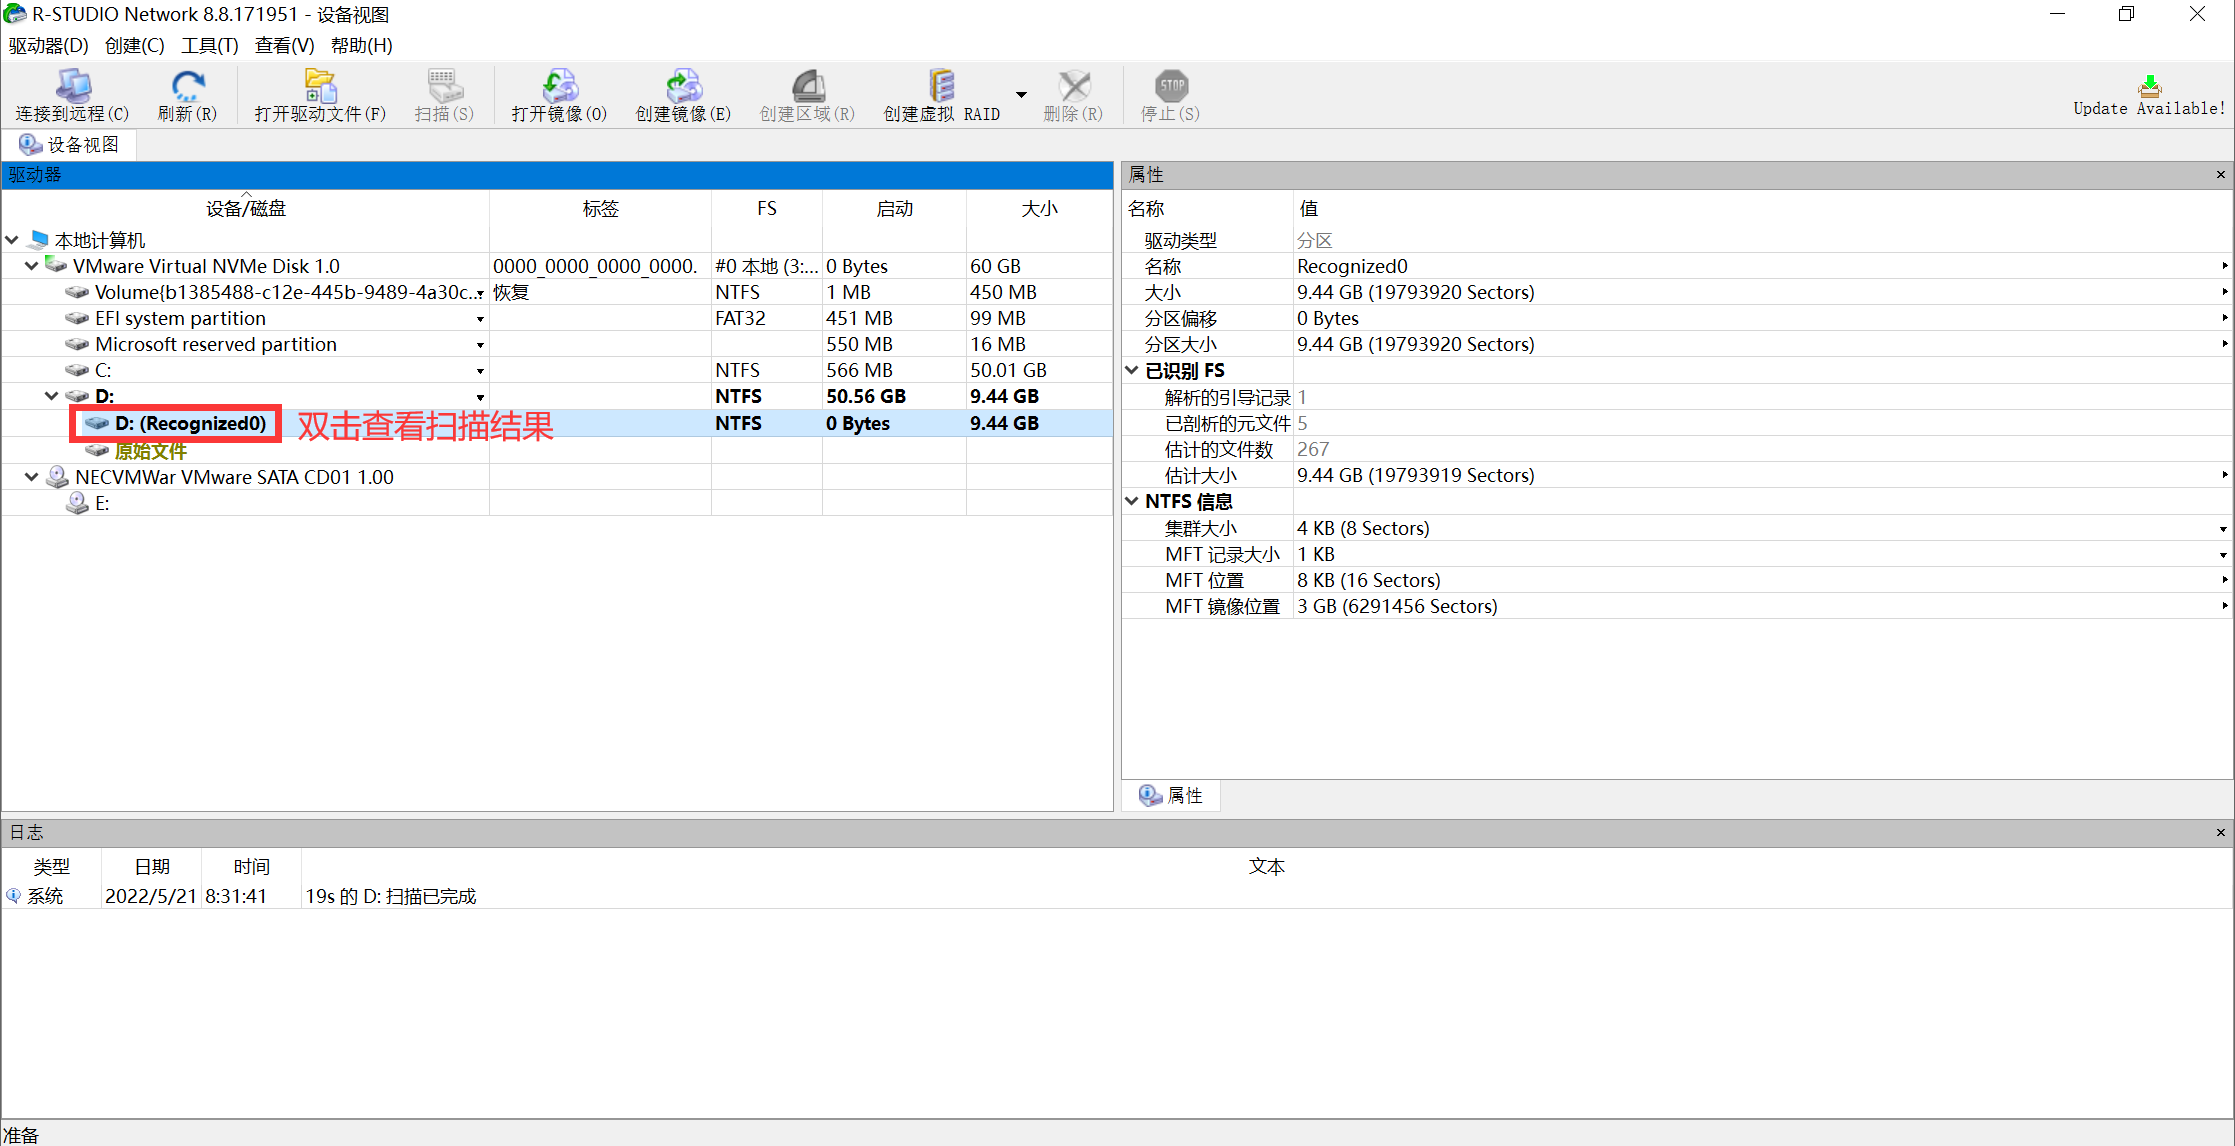The width and height of the screenshot is (2235, 1146).
Task: Click the 类型 column header in log
Action: (x=52, y=867)
